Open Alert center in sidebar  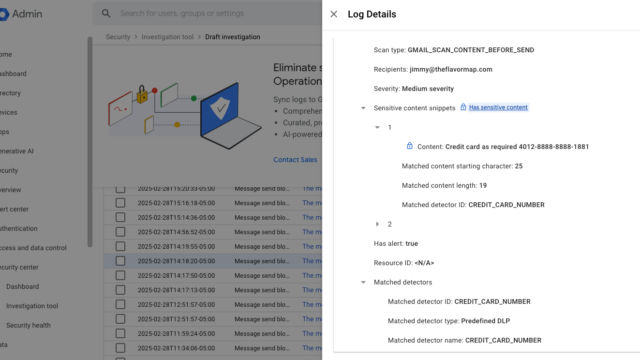[x=14, y=209]
